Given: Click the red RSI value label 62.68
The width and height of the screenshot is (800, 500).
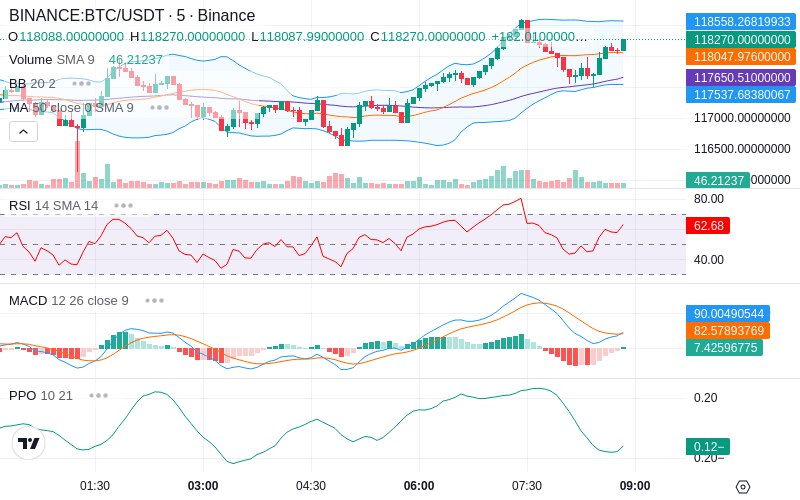Looking at the screenshot, I should 708,226.
